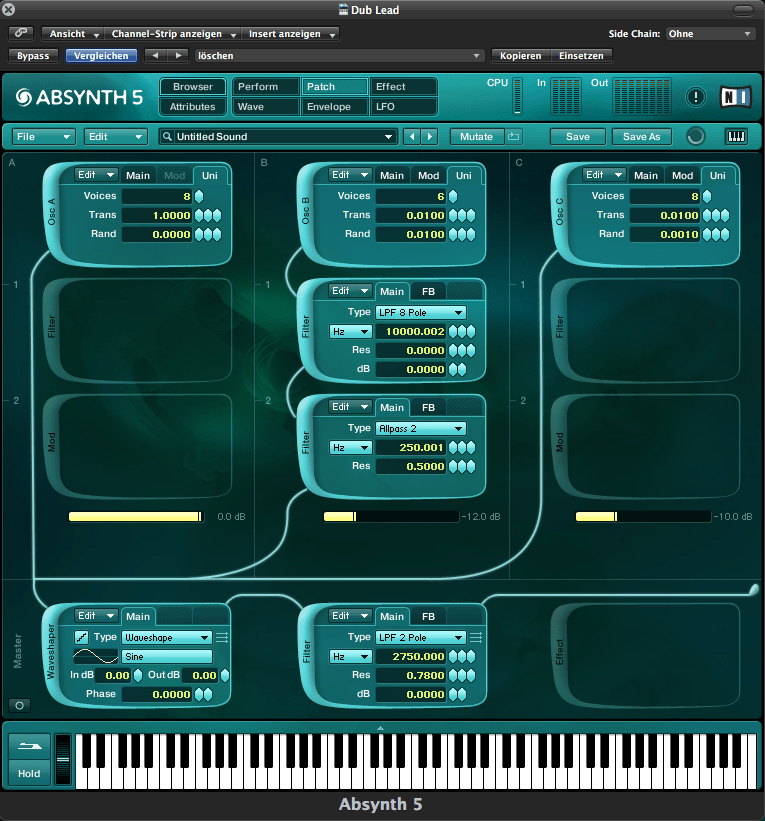Click the sine waveform preview thumbnail
The height and width of the screenshot is (821, 765).
95,656
